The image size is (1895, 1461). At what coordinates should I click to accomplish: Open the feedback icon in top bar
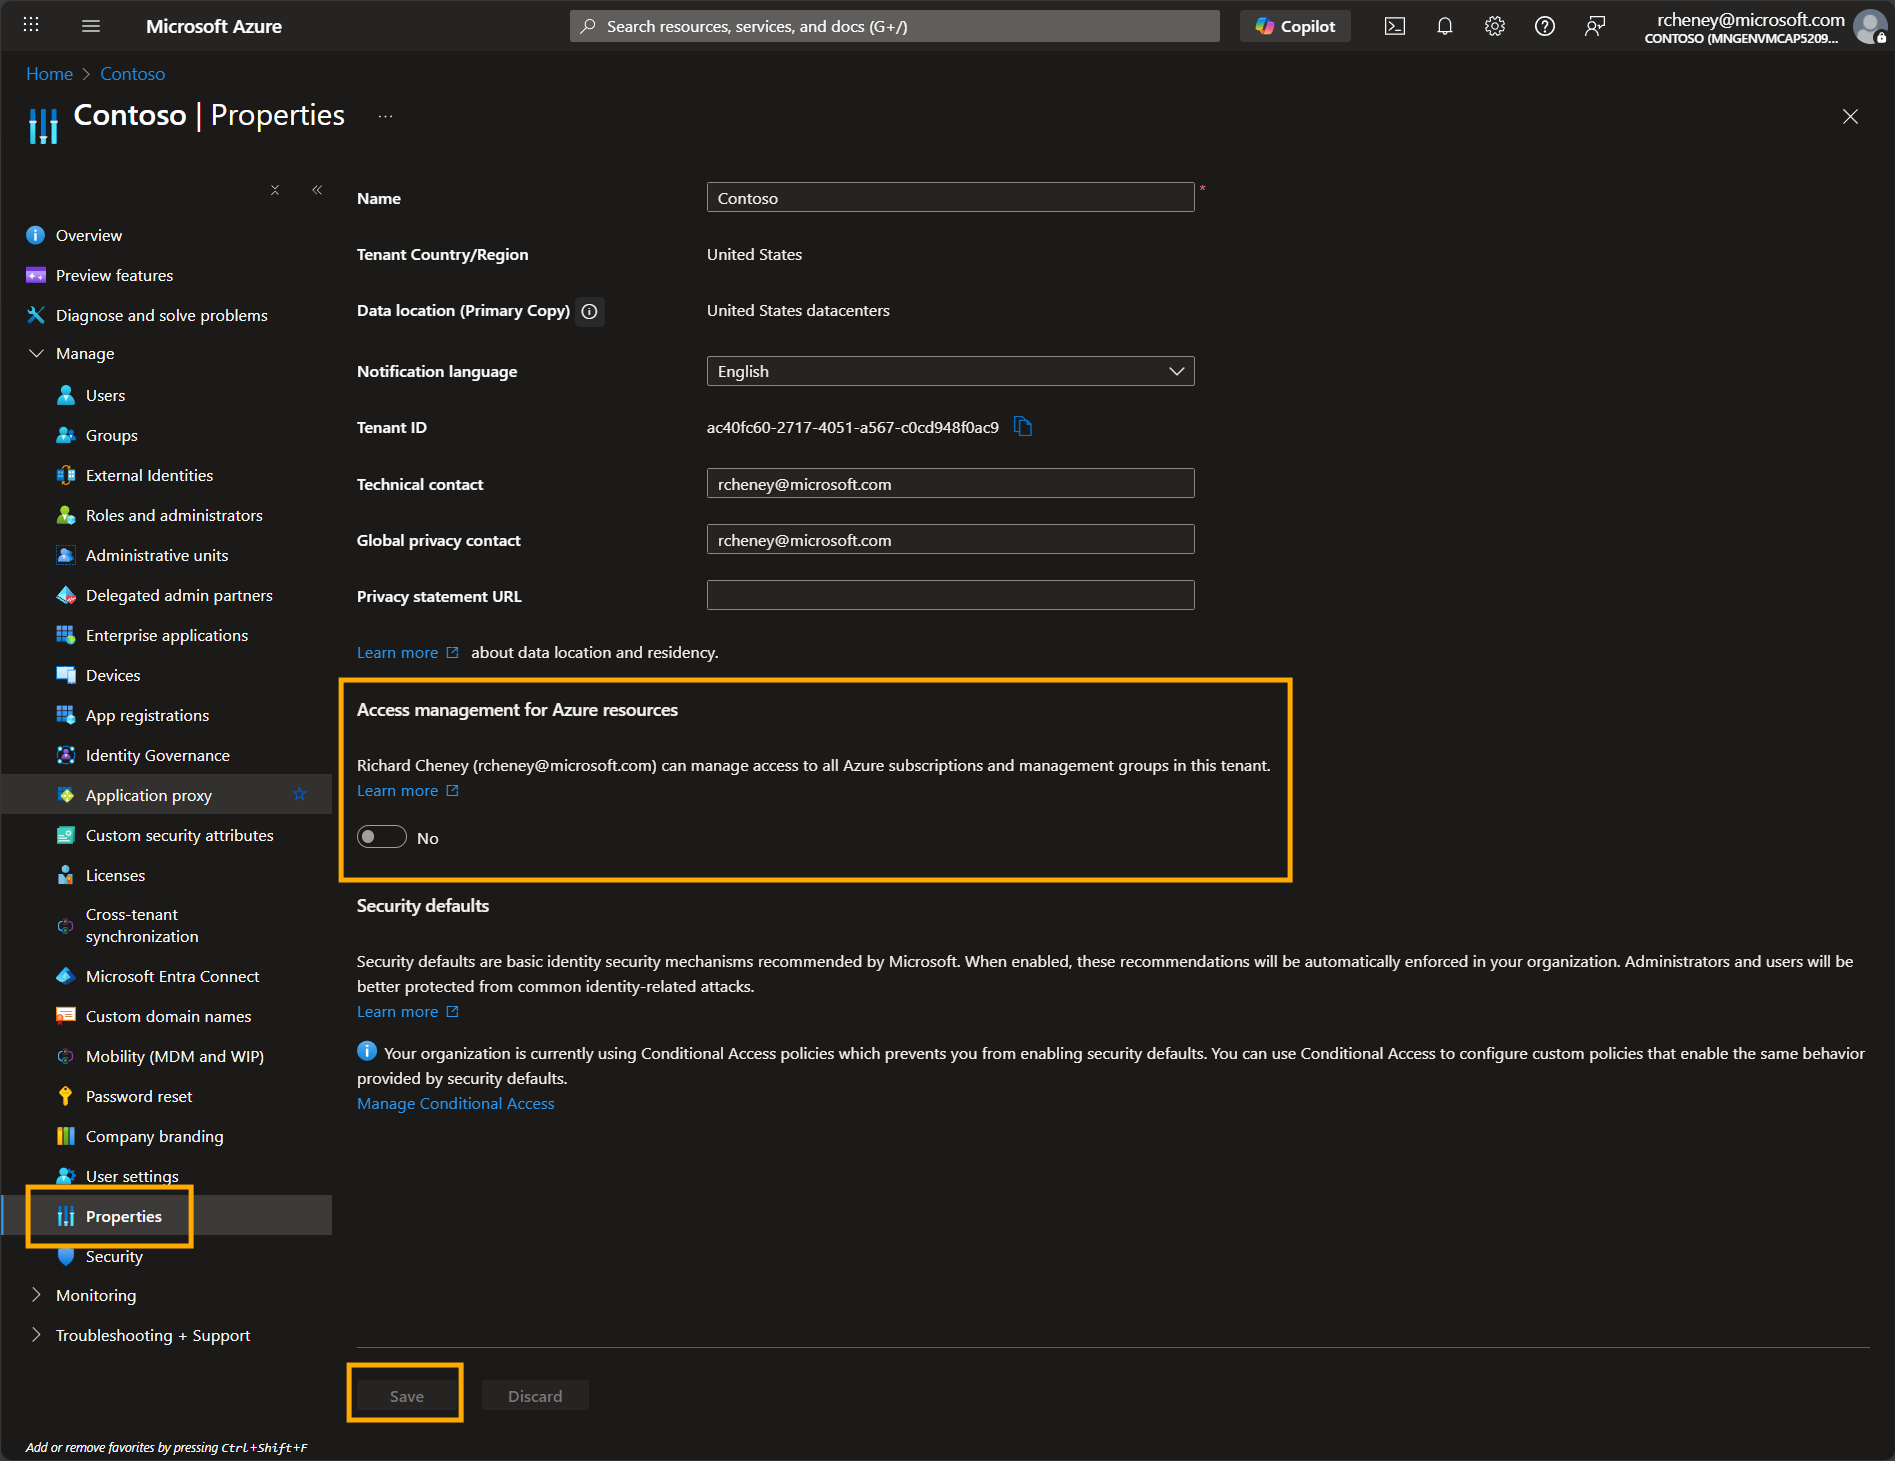coord(1594,26)
